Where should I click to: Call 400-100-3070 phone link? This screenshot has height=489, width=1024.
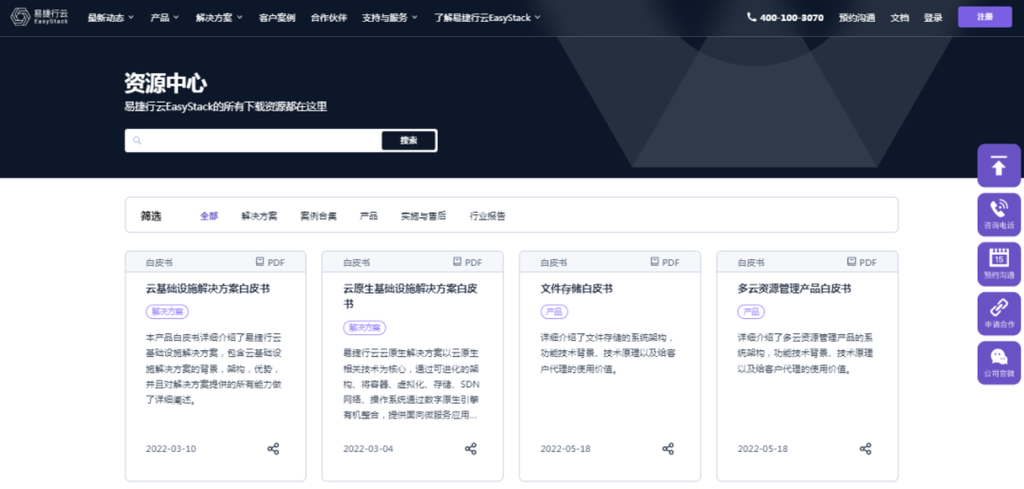click(792, 18)
